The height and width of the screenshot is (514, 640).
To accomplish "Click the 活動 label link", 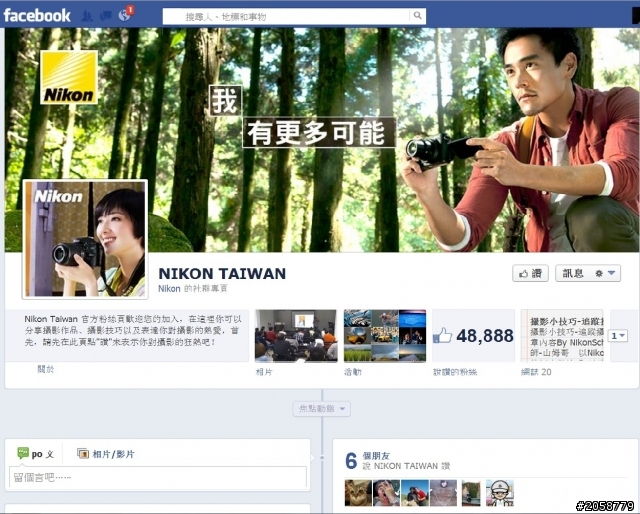I will [353, 372].
